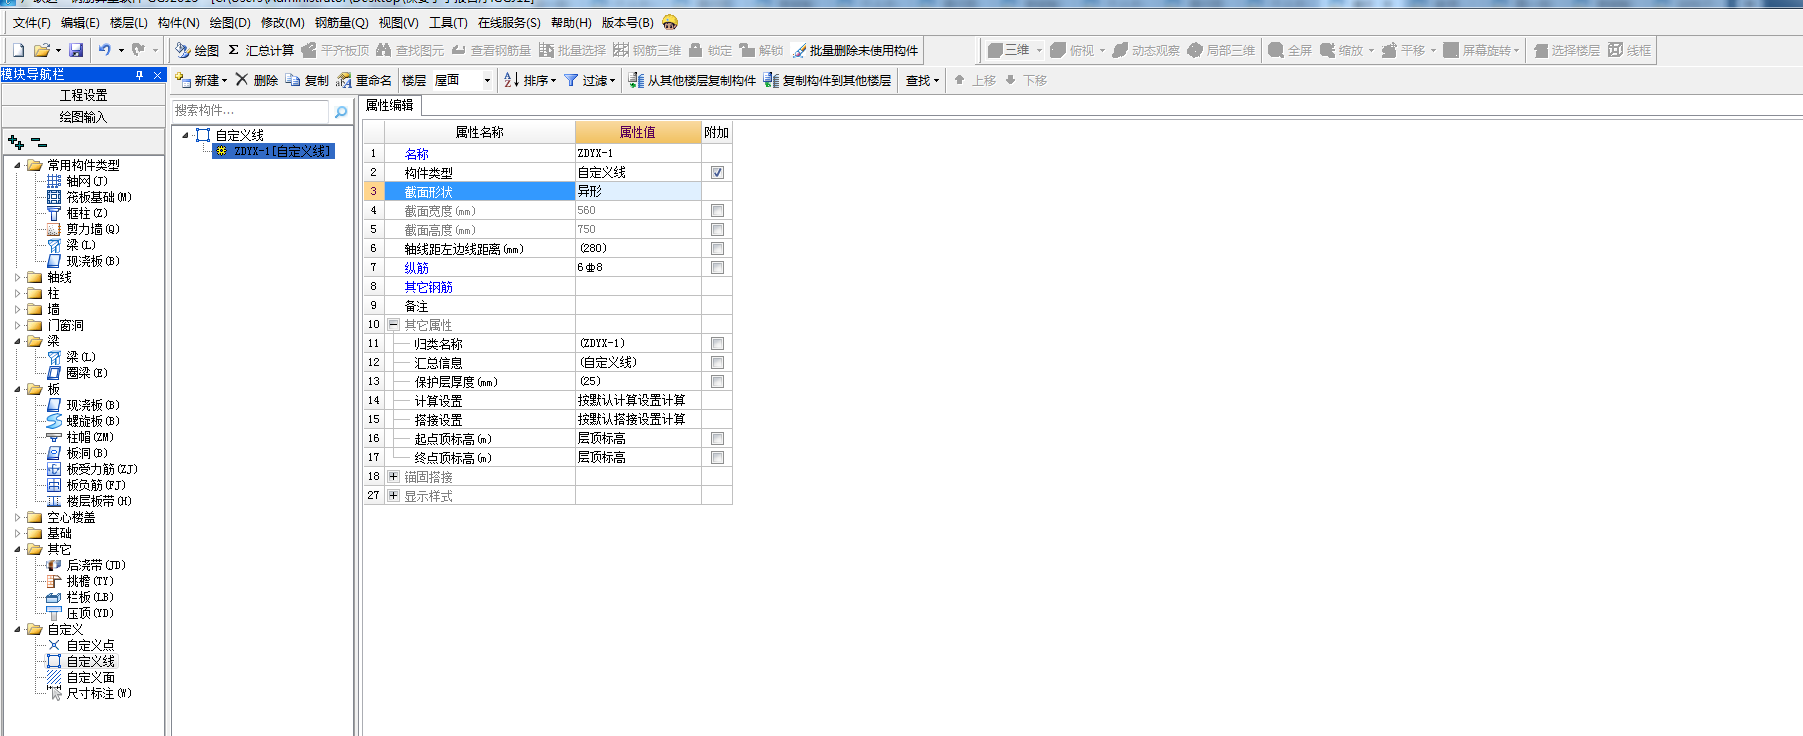Click the open folder icon
This screenshot has width=1803, height=736.
pyautogui.click(x=42, y=50)
